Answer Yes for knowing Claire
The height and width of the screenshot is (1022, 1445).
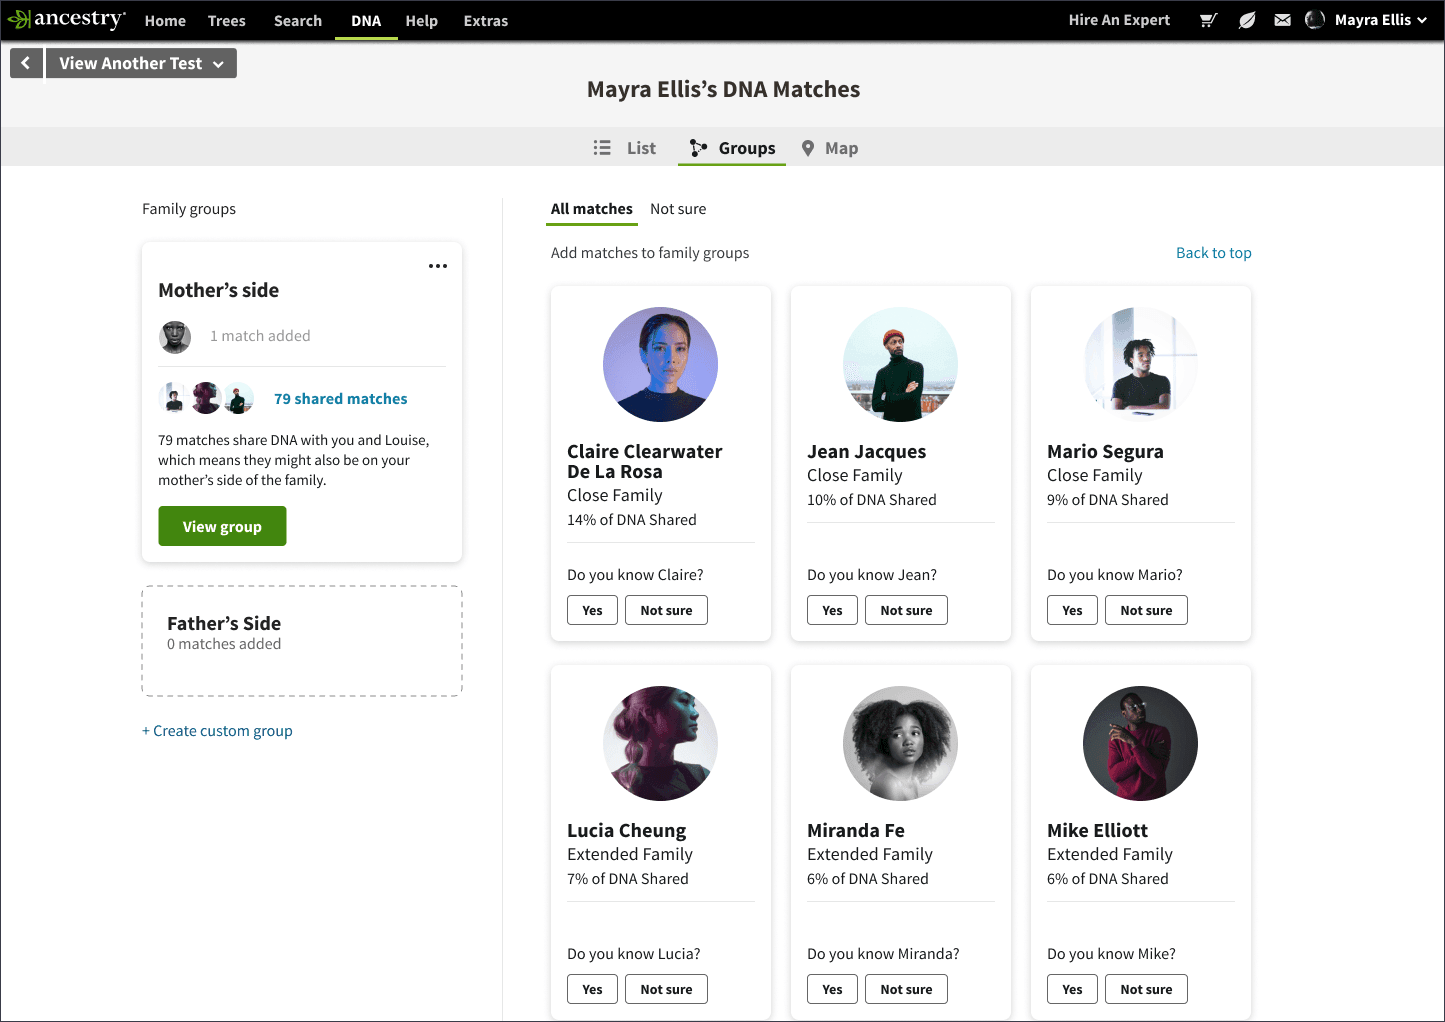(x=592, y=610)
